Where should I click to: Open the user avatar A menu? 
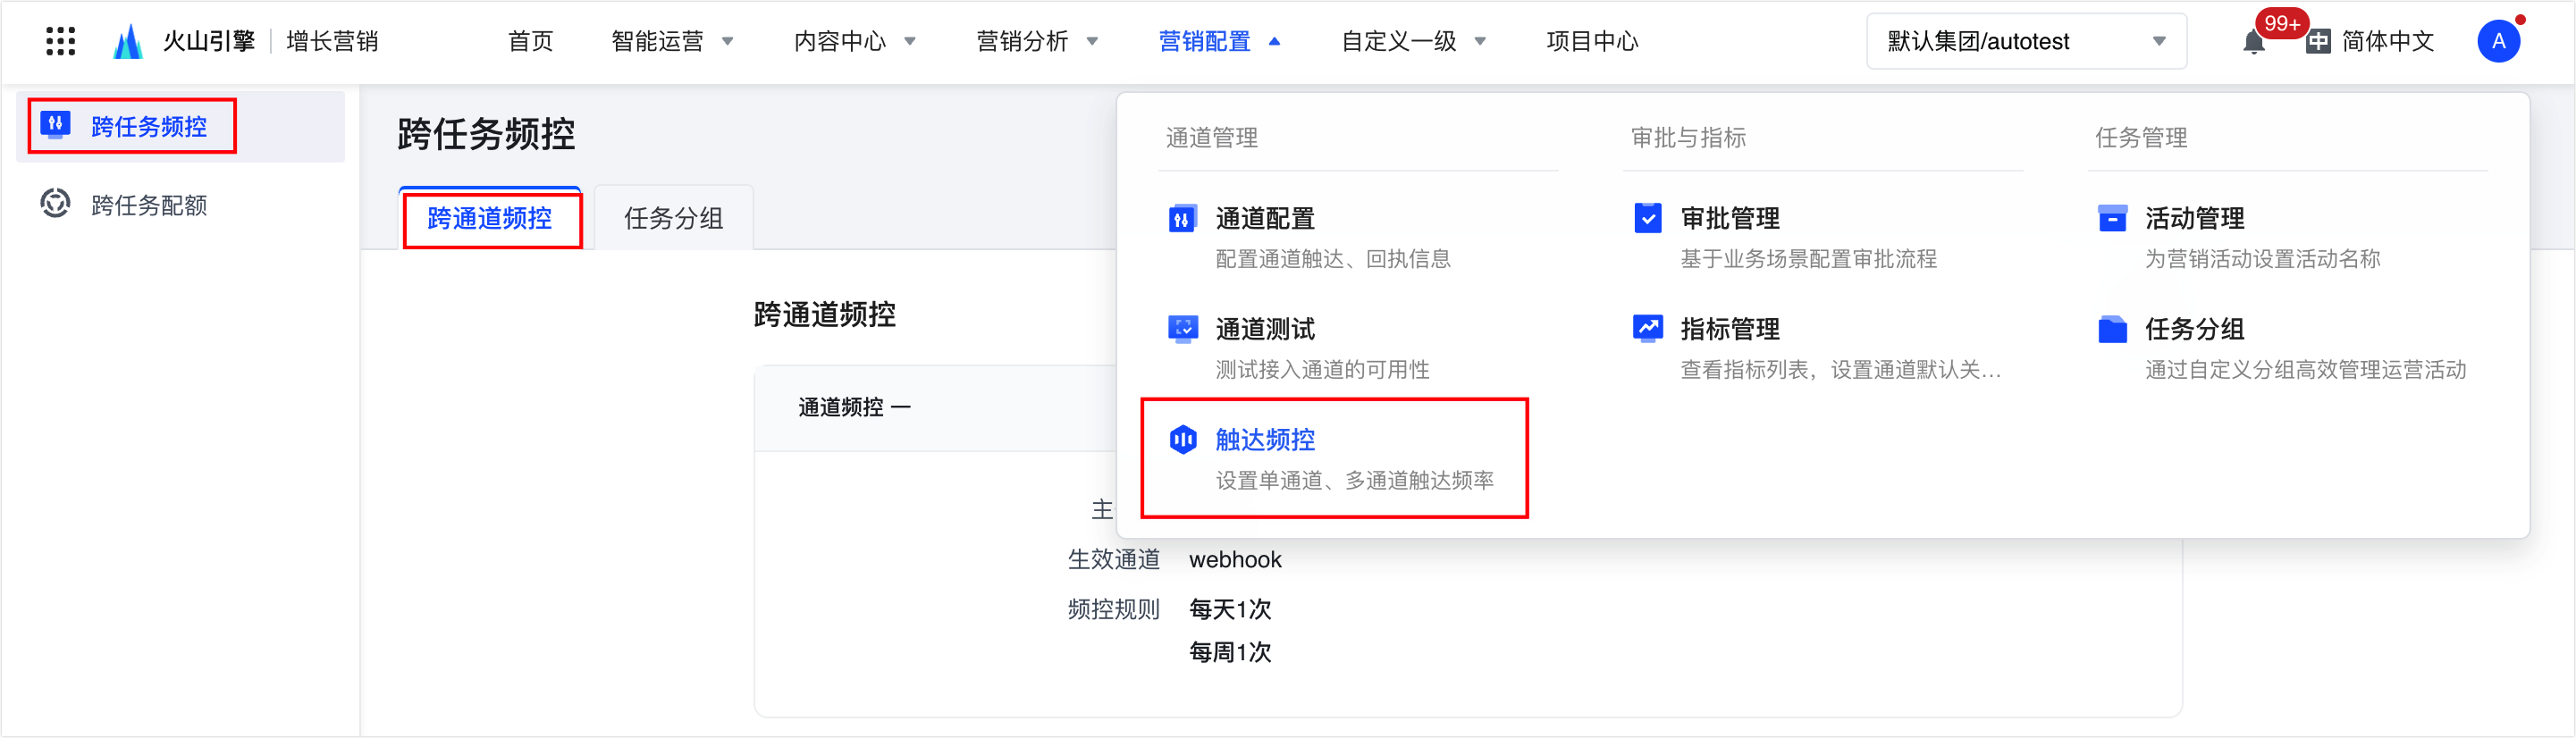pyautogui.click(x=2498, y=41)
